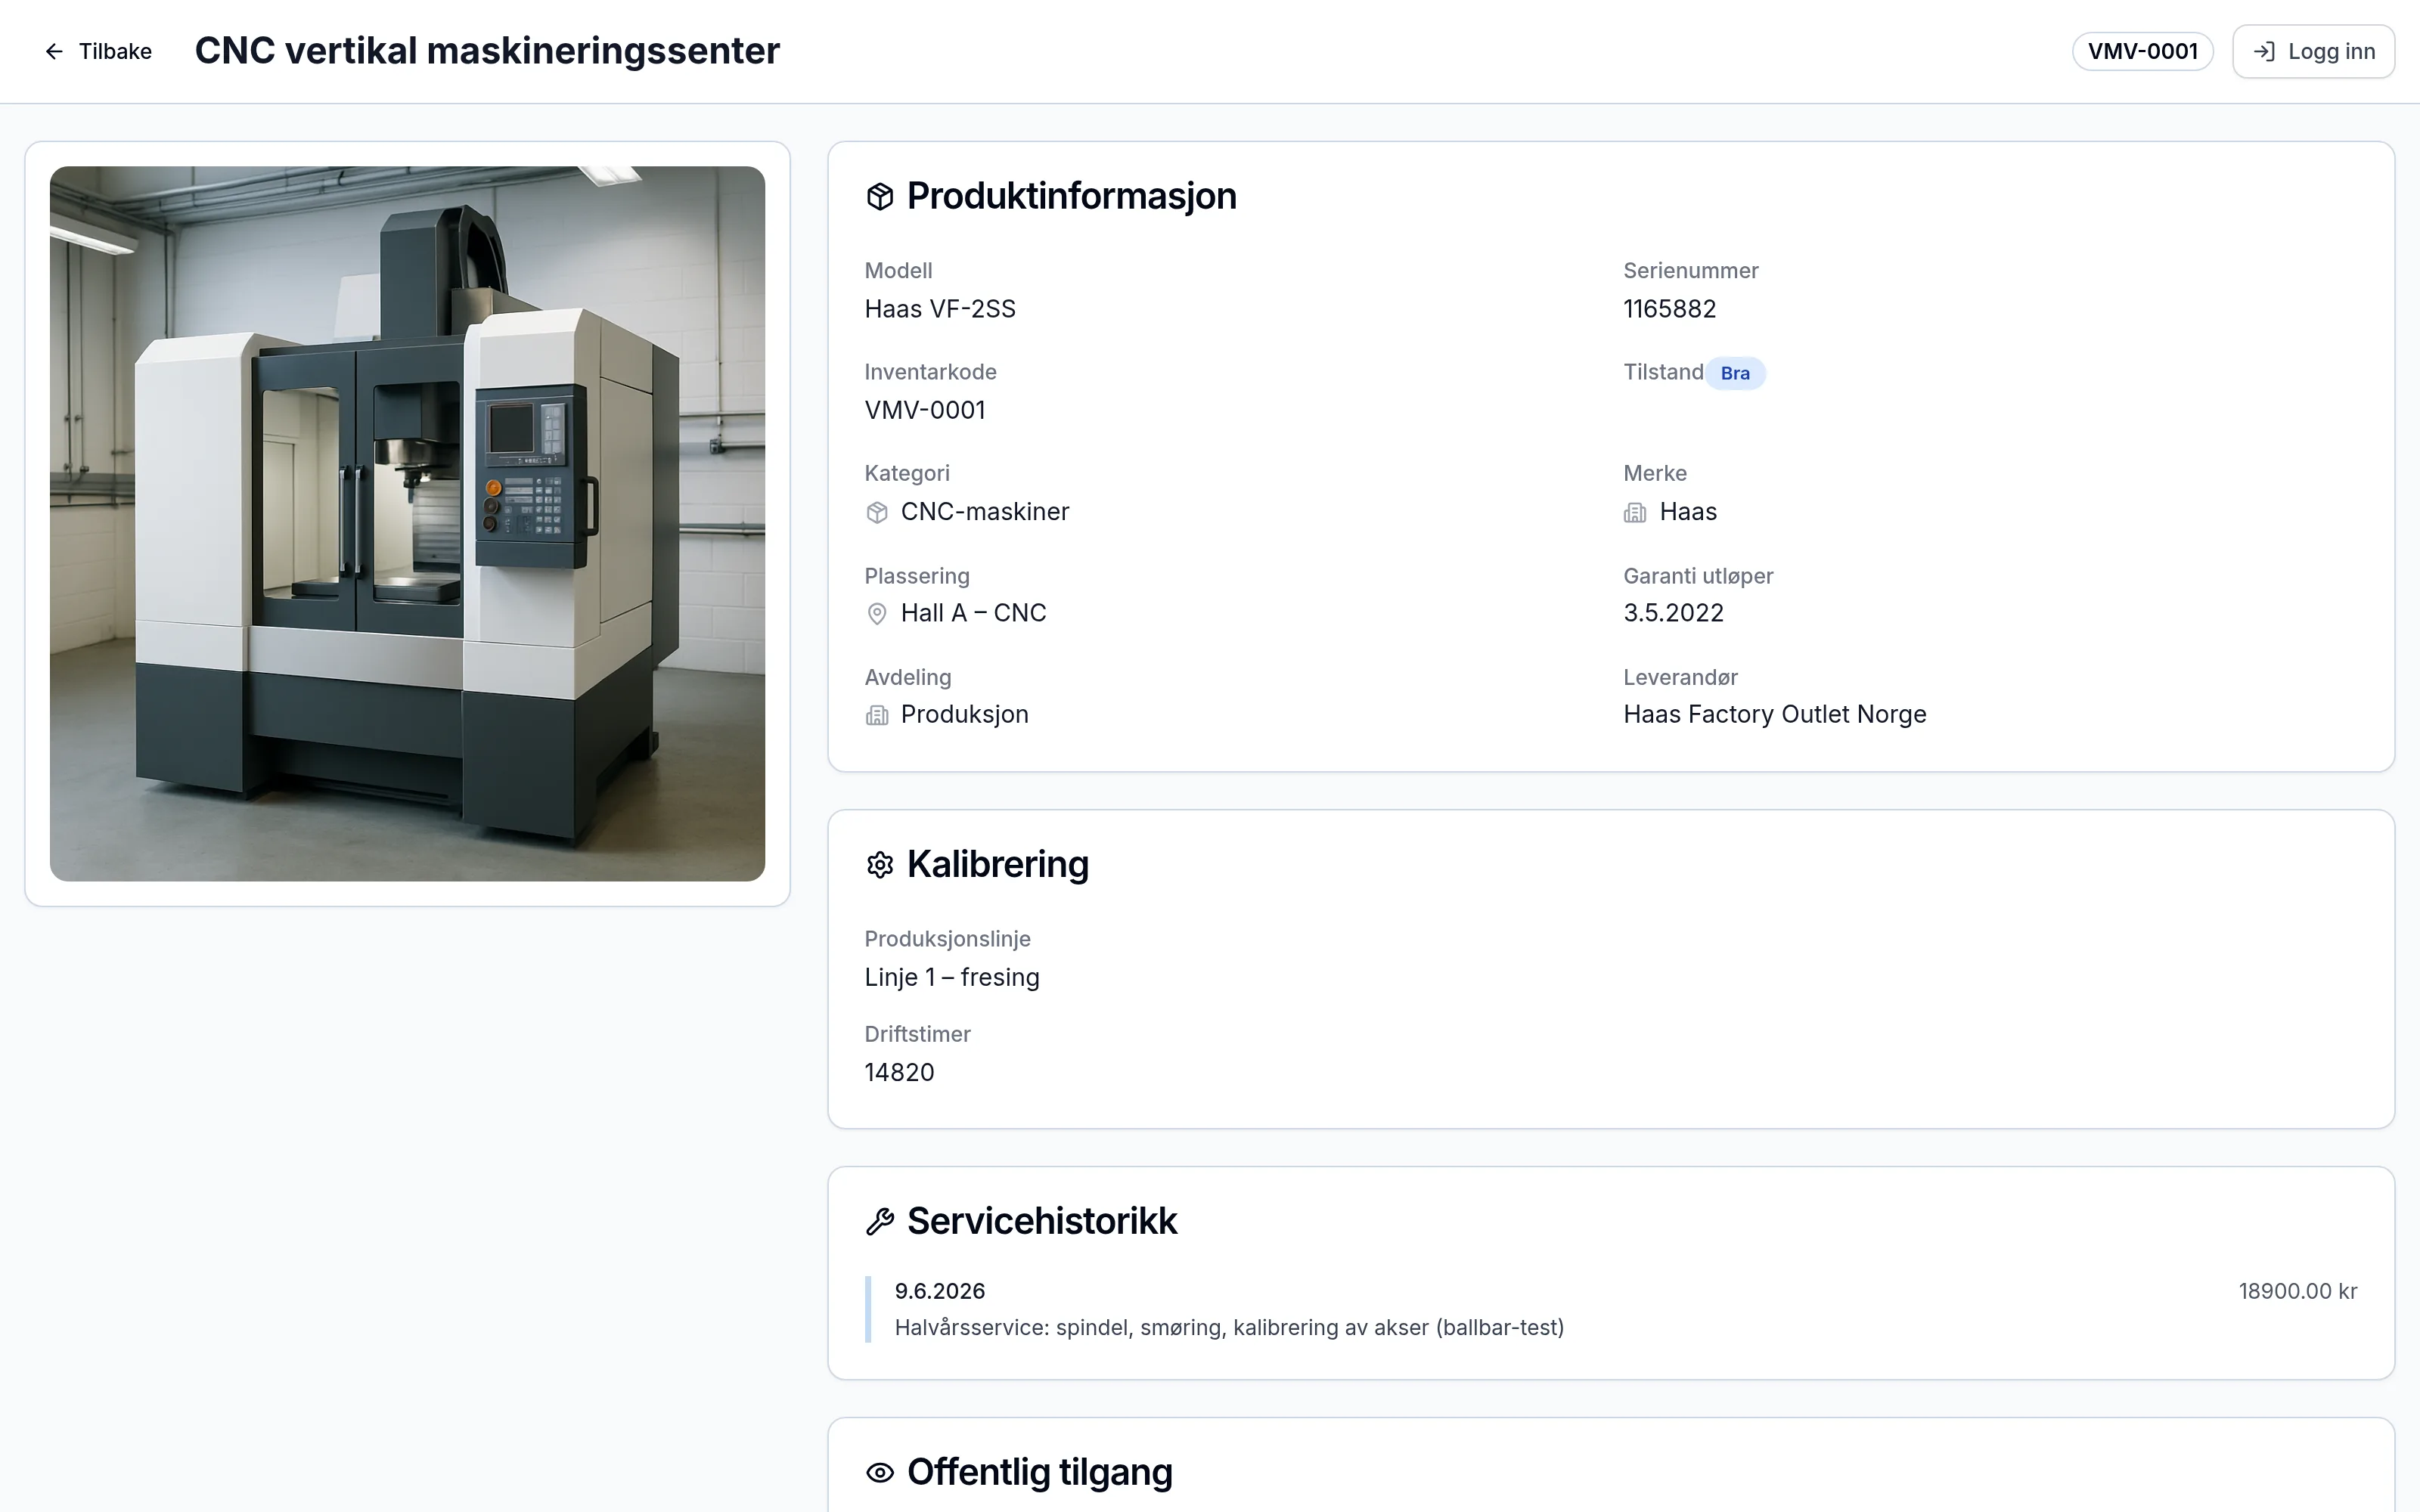Click the service entry dated 9.6.2026
The image size is (2420, 1512).
coord(1611,1309)
